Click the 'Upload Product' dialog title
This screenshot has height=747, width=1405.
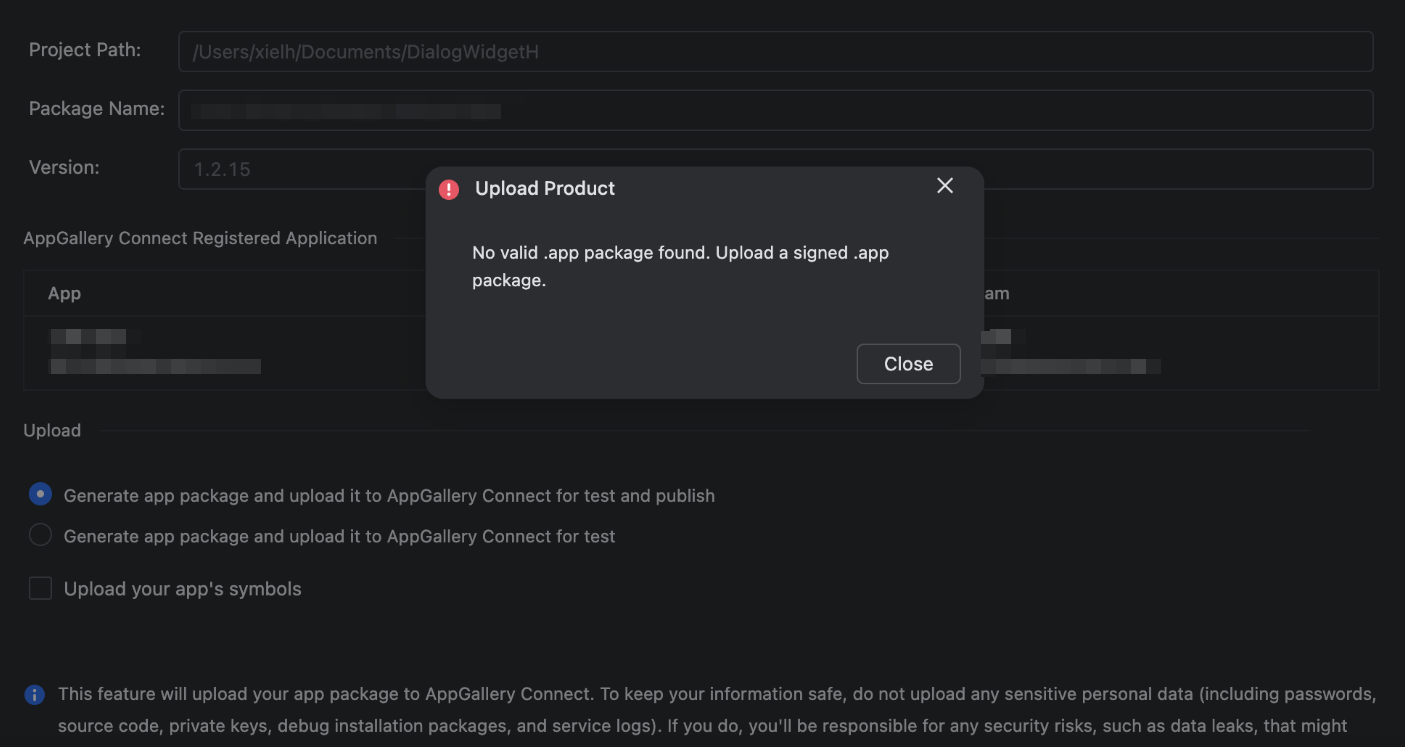click(545, 188)
